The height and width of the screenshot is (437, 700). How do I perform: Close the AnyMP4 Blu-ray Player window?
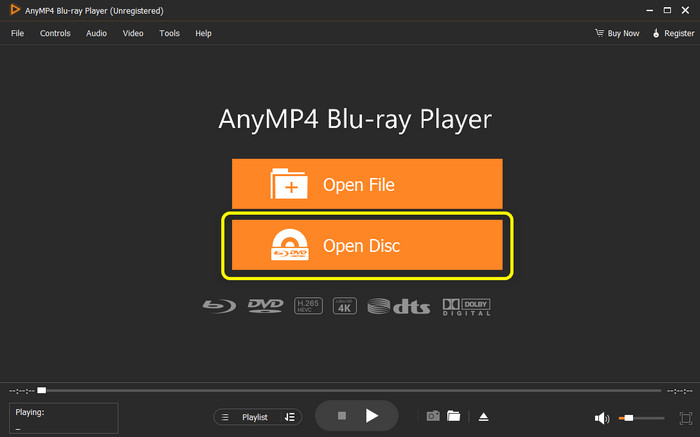tap(685, 10)
